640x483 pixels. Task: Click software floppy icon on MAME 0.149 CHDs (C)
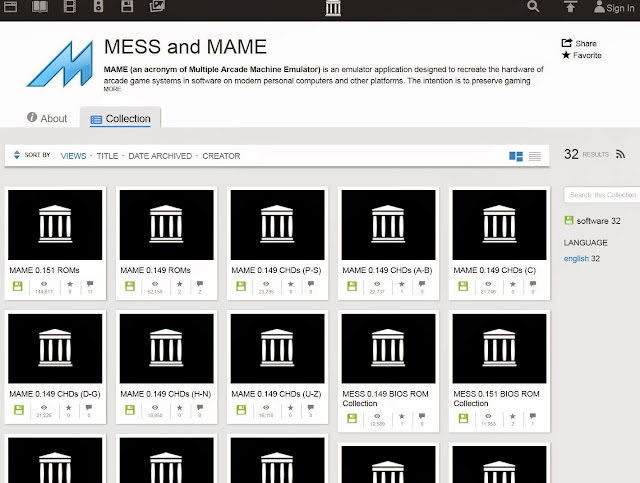click(463, 286)
